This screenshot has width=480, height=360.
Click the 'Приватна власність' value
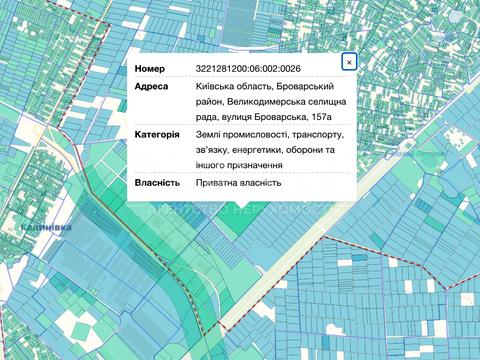(x=238, y=183)
